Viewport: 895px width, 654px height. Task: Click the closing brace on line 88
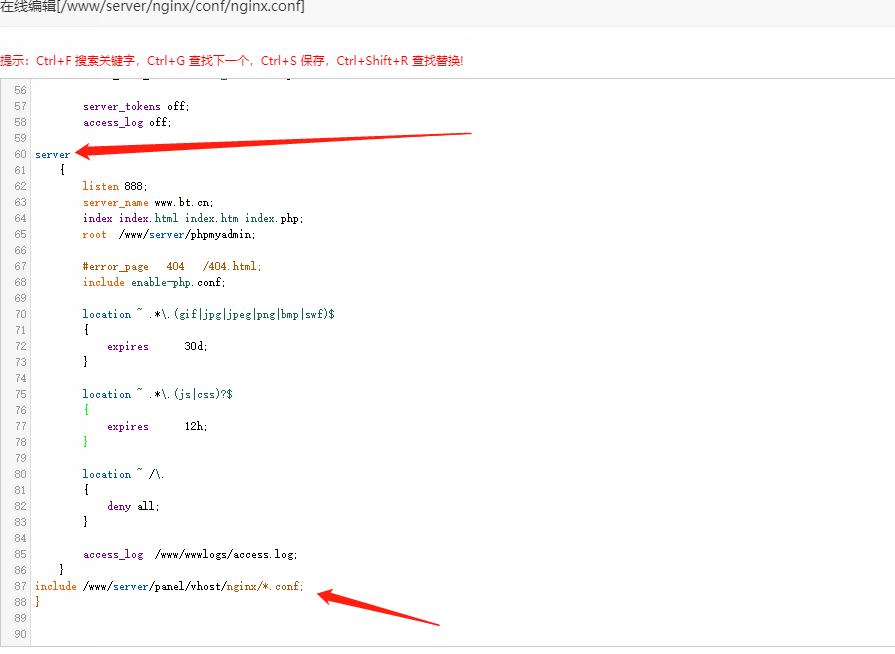pos(35,601)
